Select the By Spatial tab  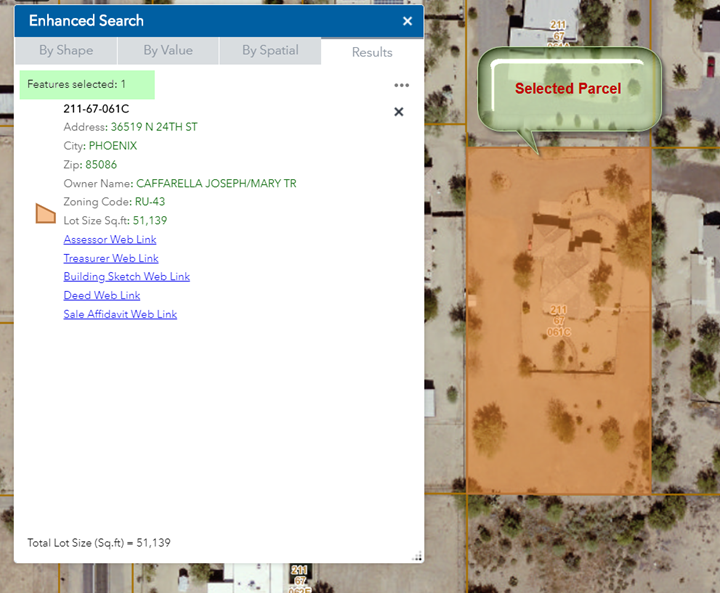point(270,51)
